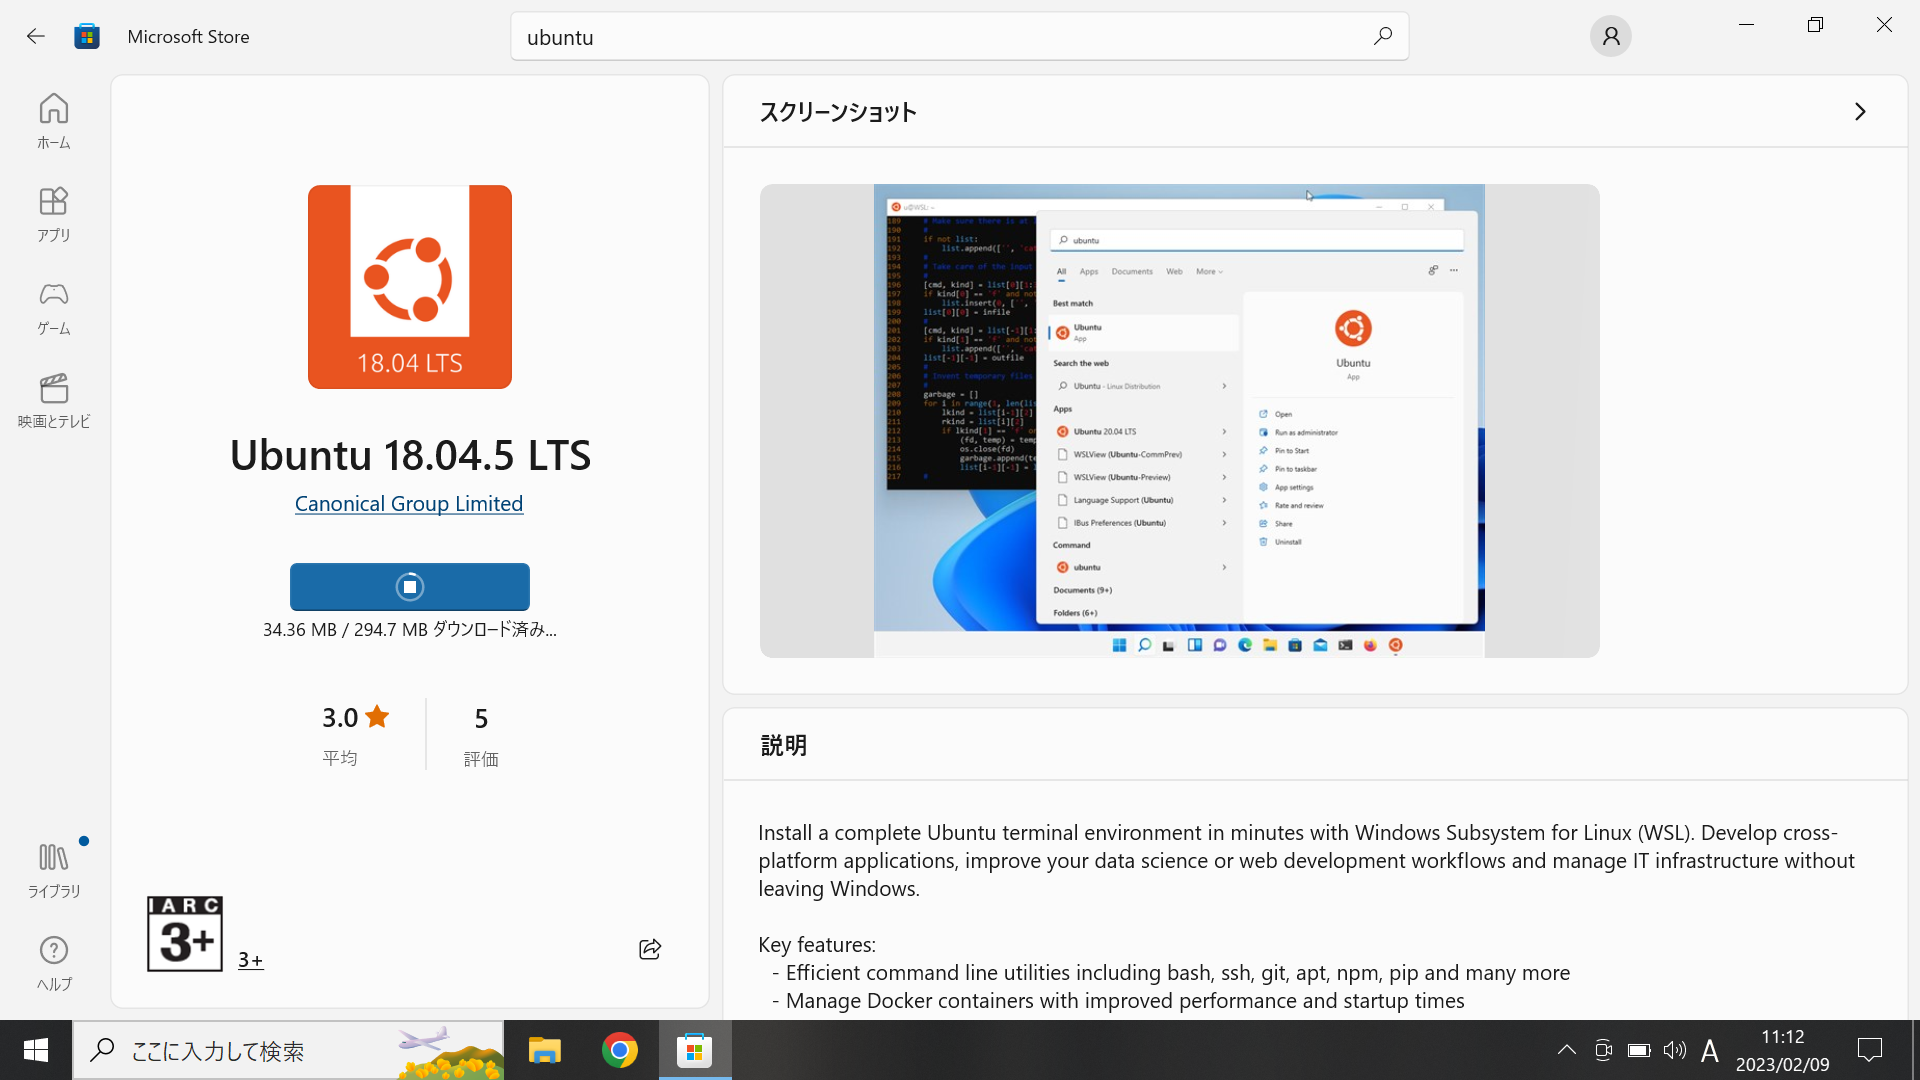
Task: Stop the Ubuntu download in progress
Action: [x=409, y=586]
